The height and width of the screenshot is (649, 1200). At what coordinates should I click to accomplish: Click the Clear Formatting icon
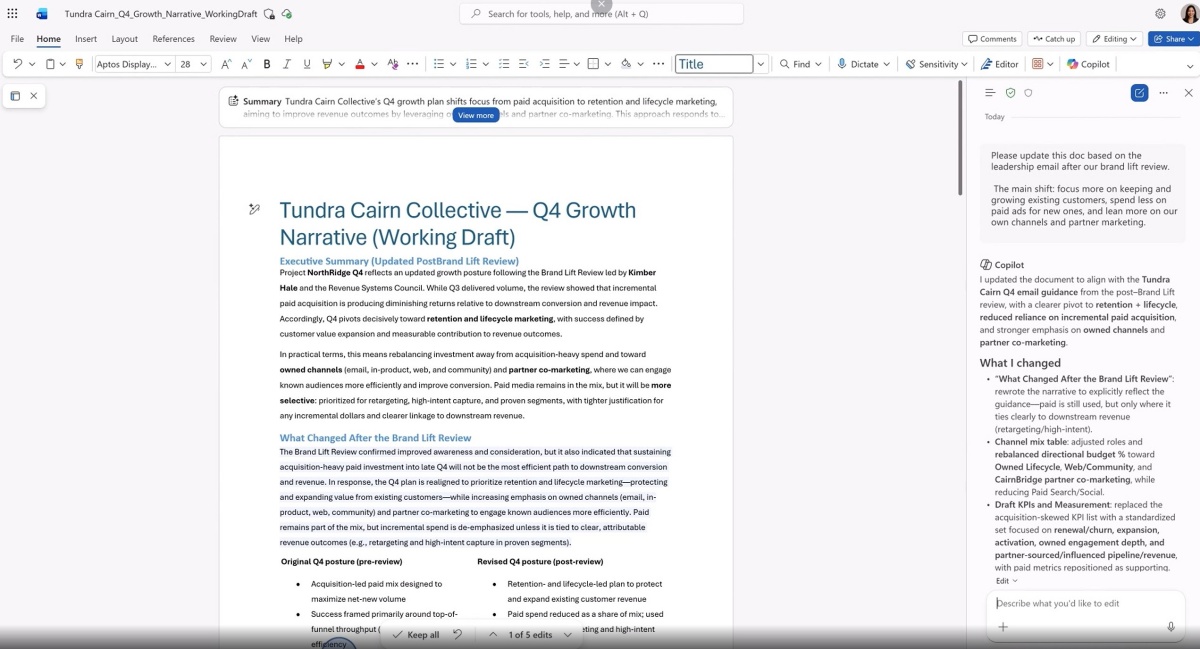pos(392,64)
